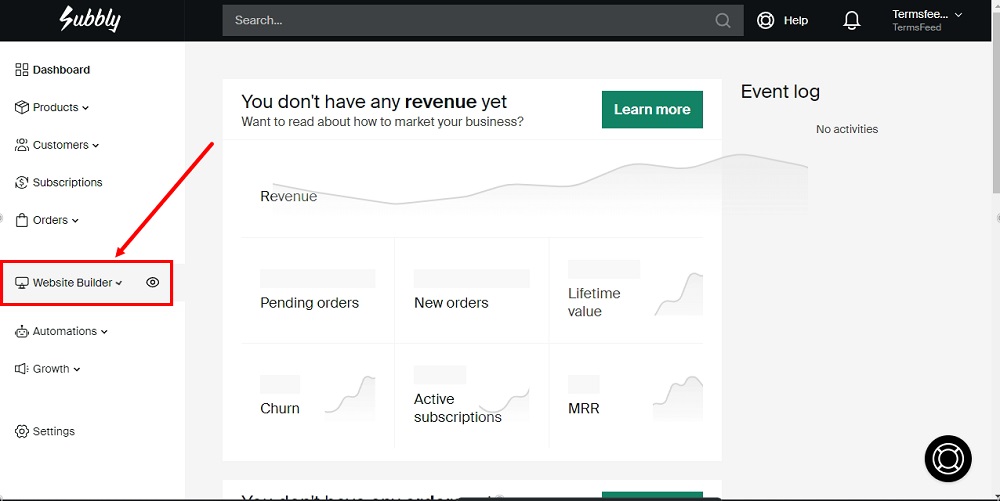Click the search magnifier icon

723,20
